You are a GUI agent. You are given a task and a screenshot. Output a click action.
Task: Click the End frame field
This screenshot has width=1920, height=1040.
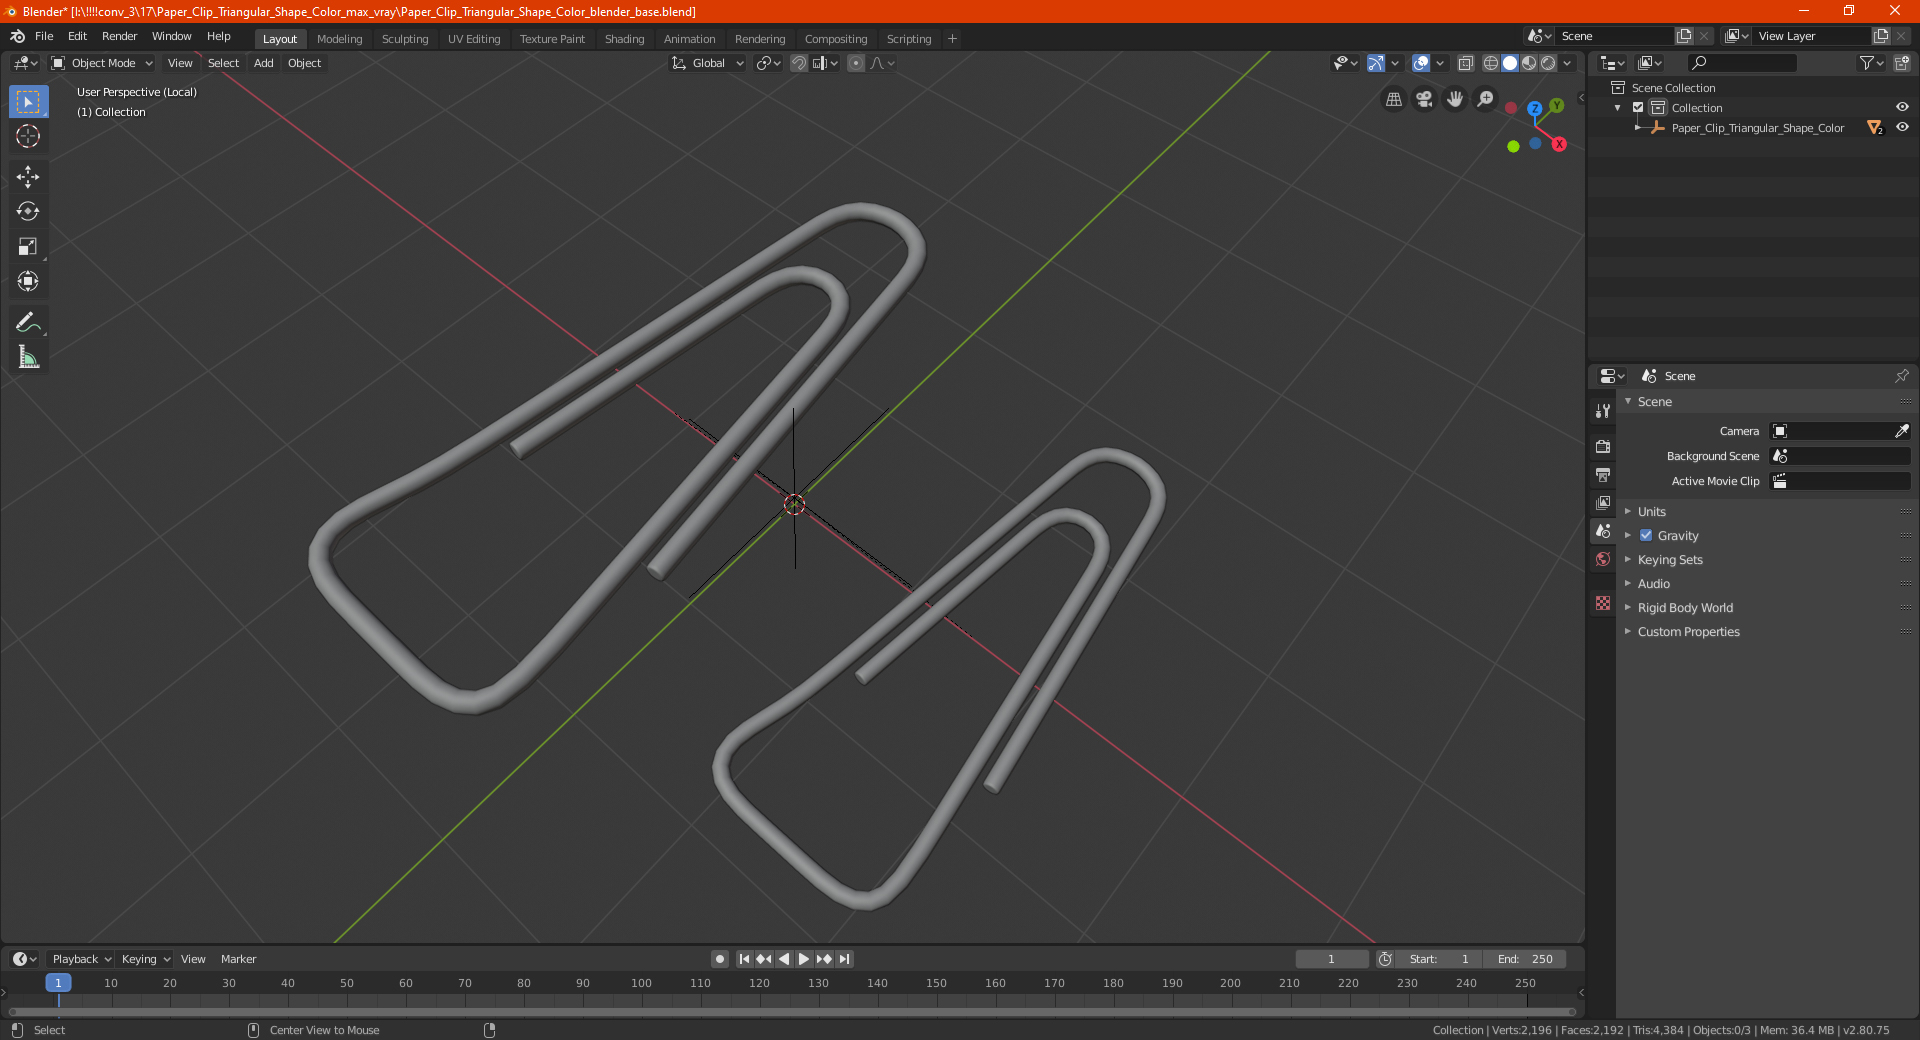tap(1525, 959)
